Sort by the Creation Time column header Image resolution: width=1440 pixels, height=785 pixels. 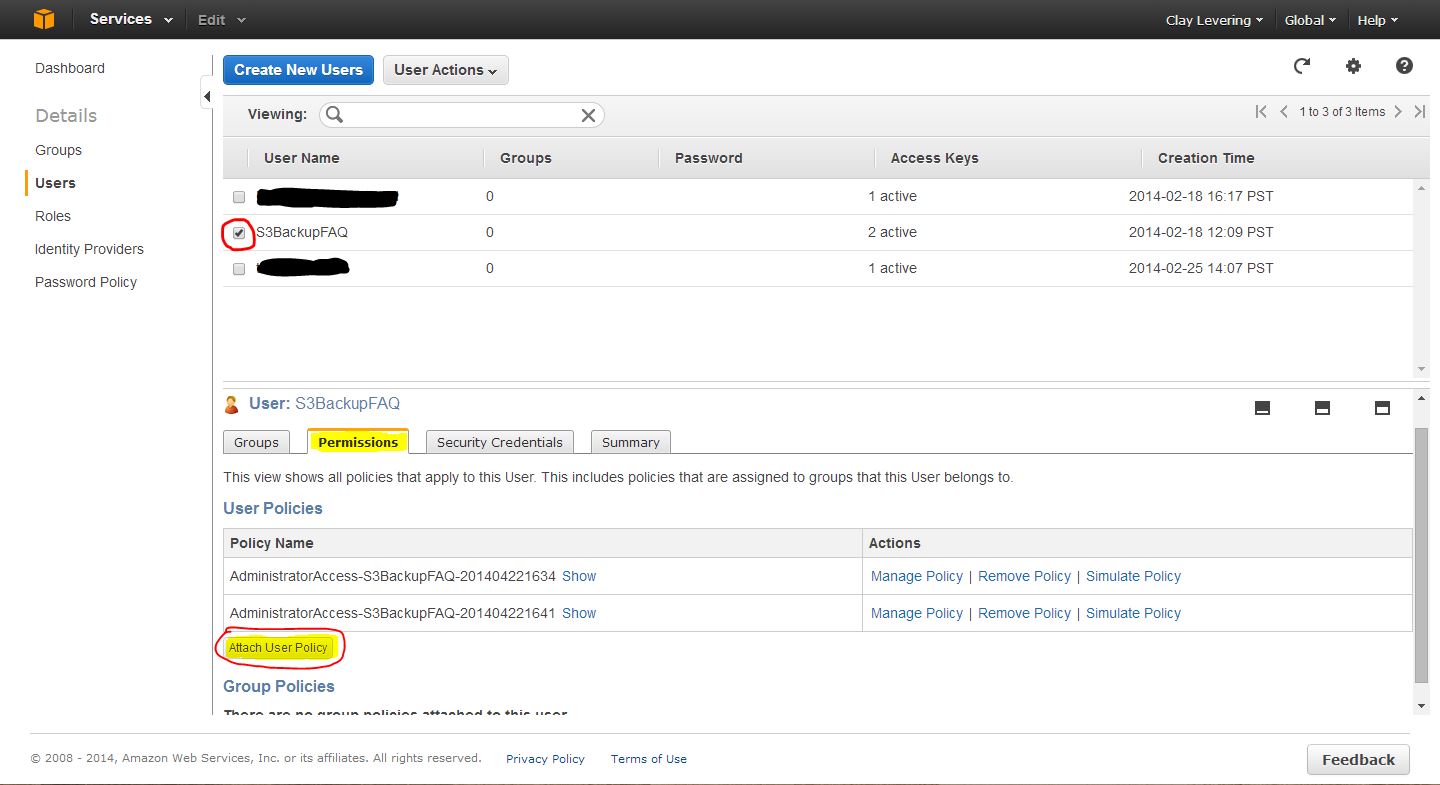click(1206, 158)
